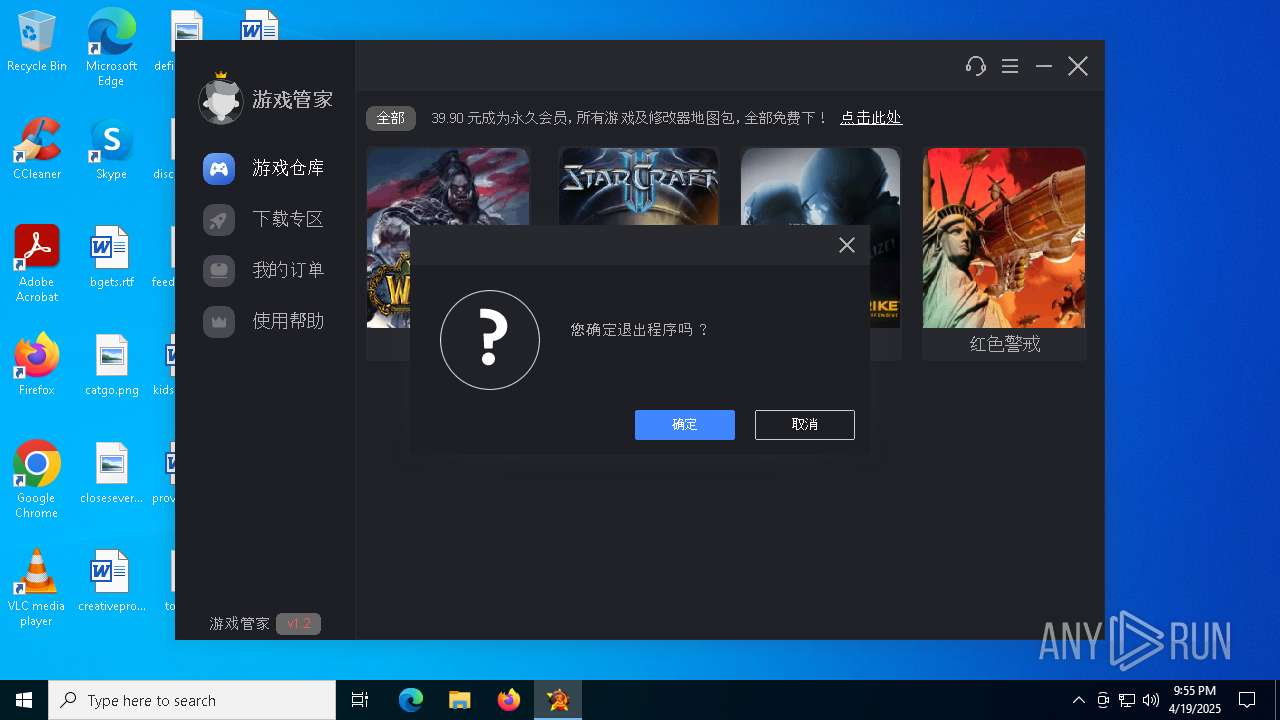This screenshot has width=1280, height=720.
Task: Switch to 游戏管家 app on taskbar
Action: click(x=558, y=700)
